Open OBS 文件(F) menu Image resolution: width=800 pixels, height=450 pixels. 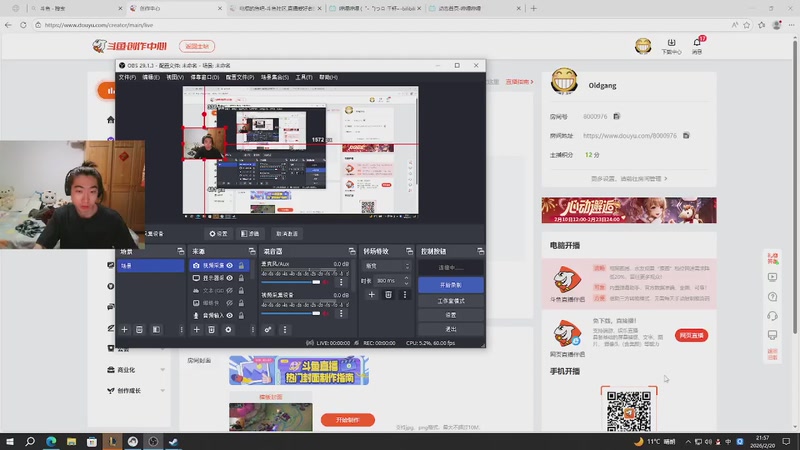point(127,77)
